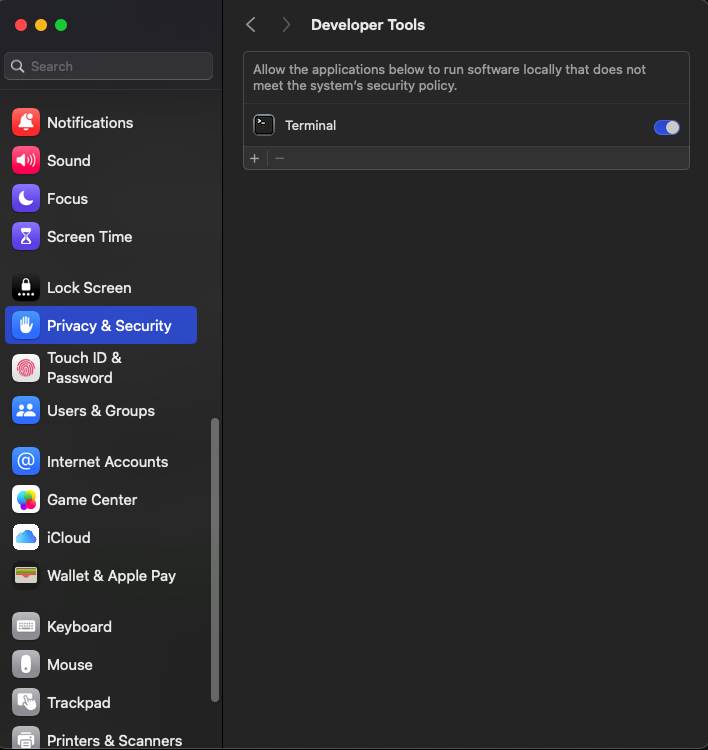Click the Keyboard icon in sidebar
This screenshot has height=750, width=708.
click(26, 626)
